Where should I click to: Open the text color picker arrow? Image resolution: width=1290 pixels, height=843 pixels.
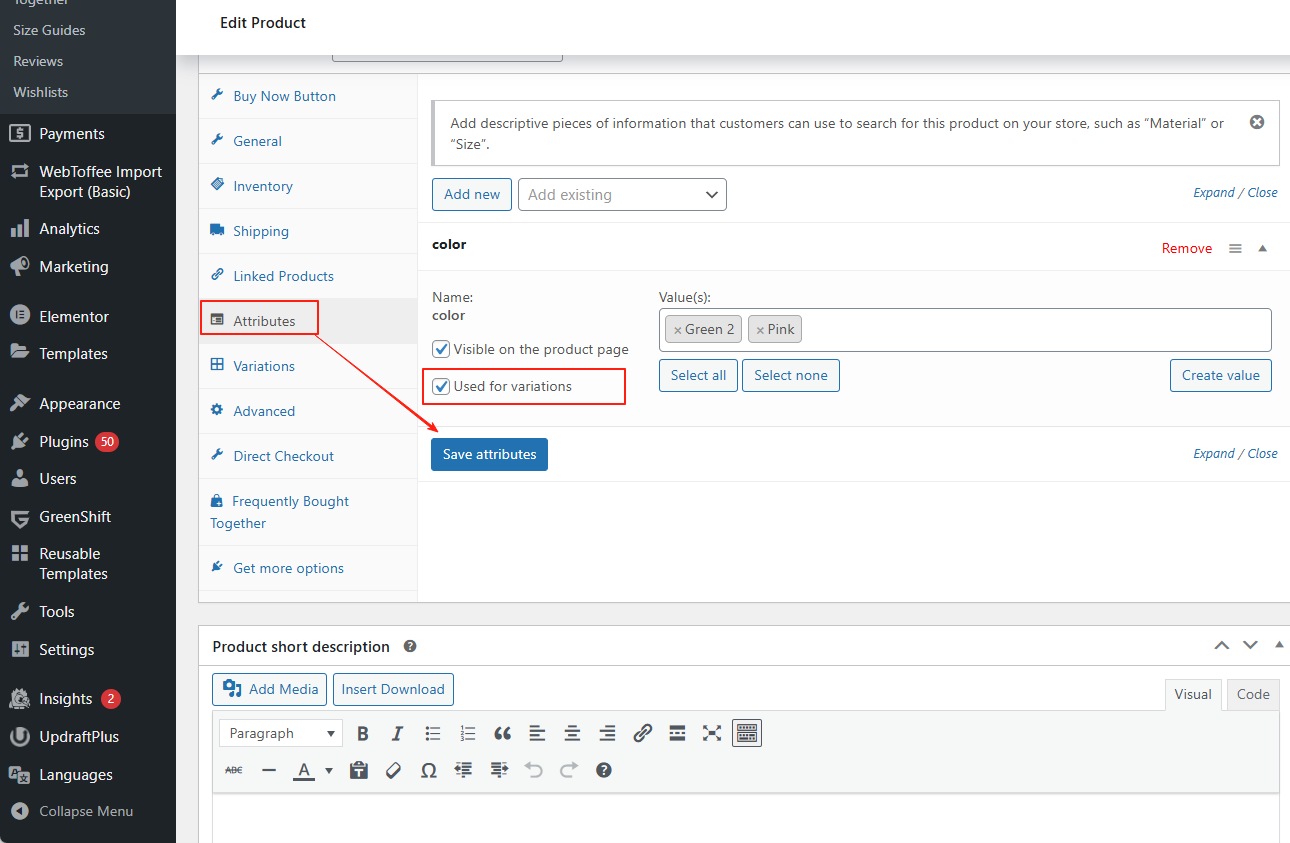pyautogui.click(x=329, y=771)
